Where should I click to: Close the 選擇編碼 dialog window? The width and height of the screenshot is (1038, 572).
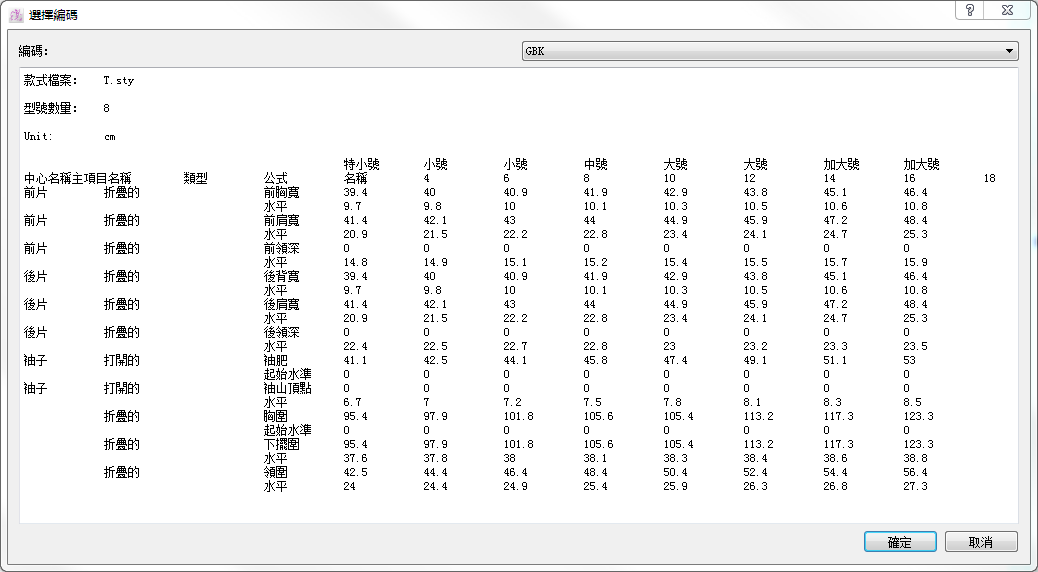click(x=1009, y=10)
